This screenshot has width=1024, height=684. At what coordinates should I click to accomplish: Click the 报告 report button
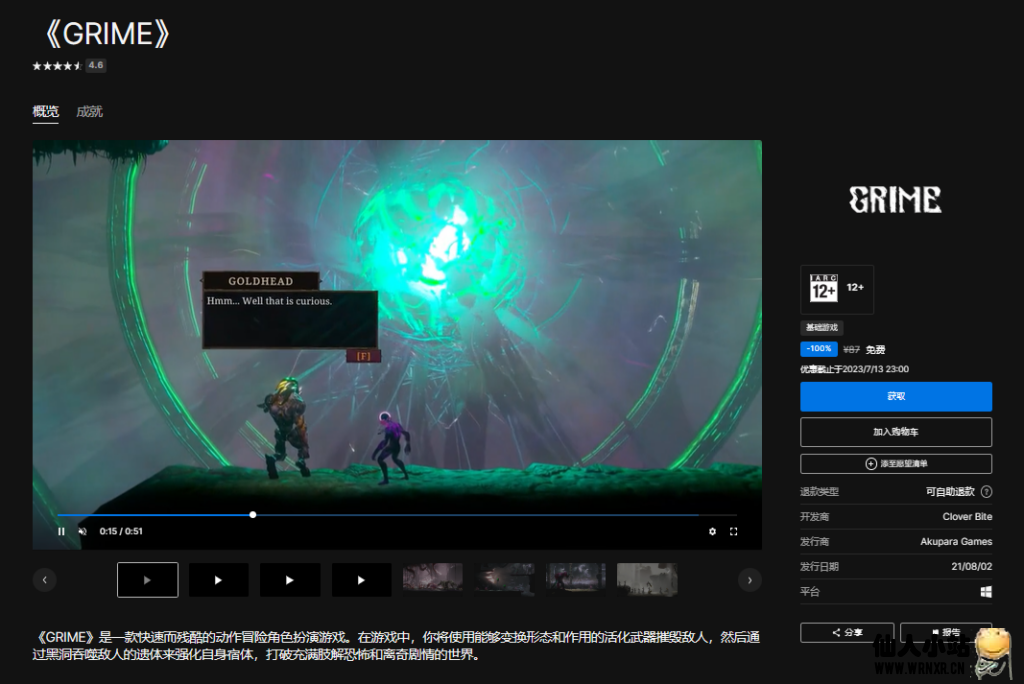pyautogui.click(x=946, y=632)
